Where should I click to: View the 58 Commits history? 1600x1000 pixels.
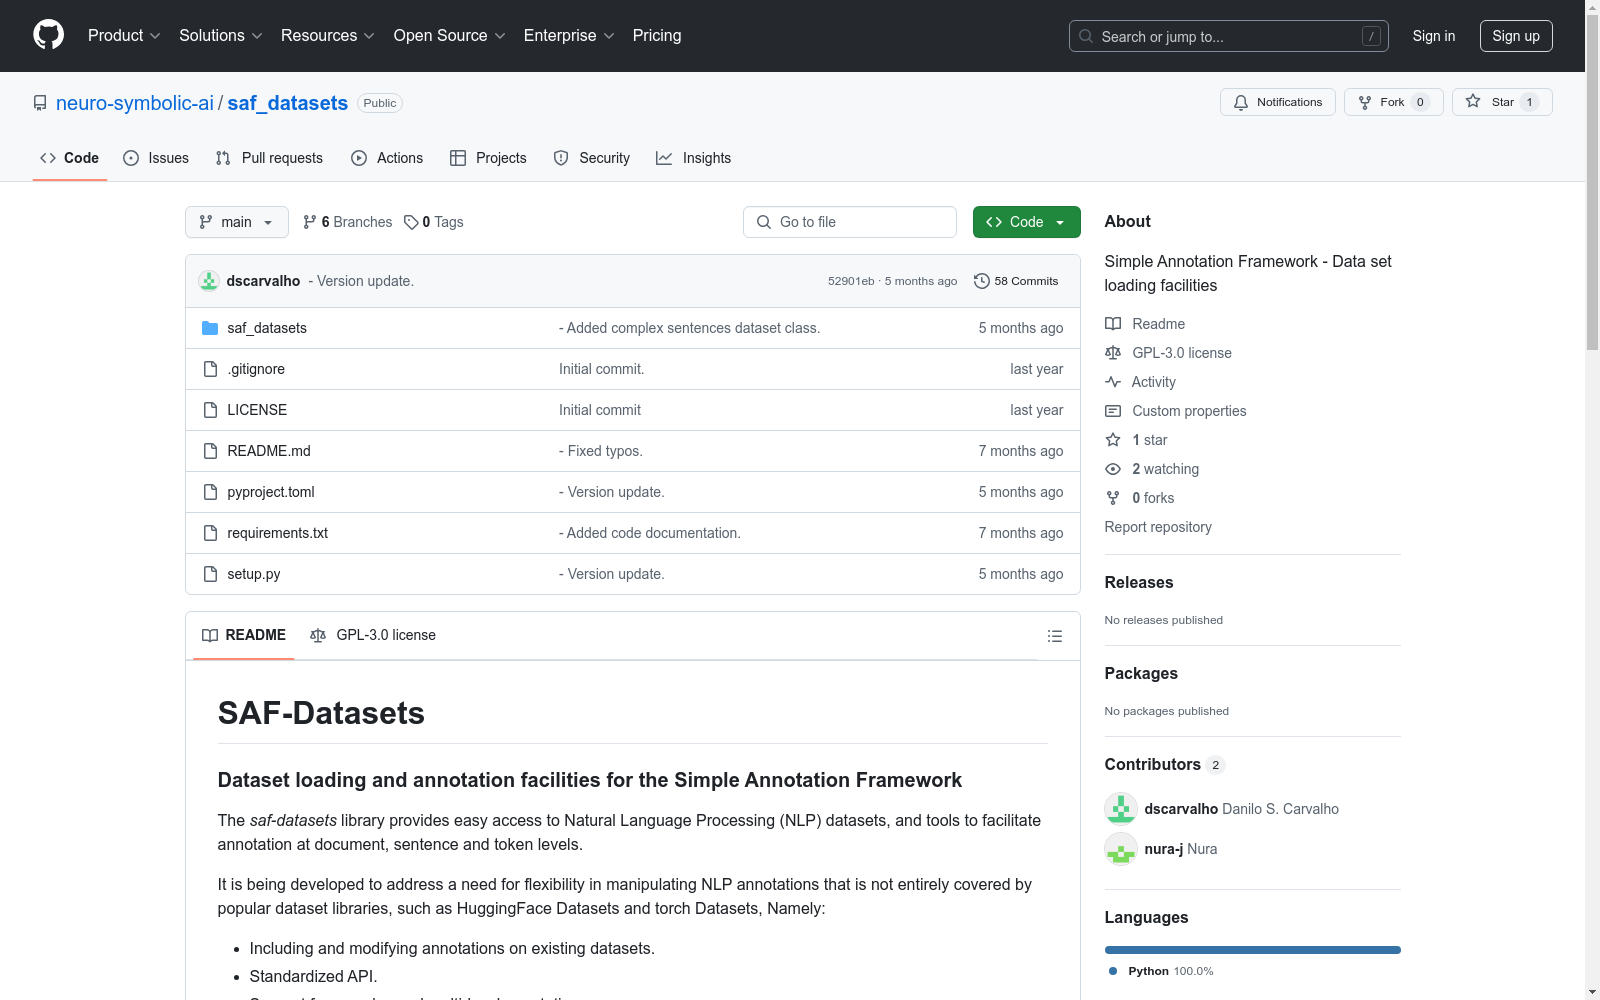1016,281
